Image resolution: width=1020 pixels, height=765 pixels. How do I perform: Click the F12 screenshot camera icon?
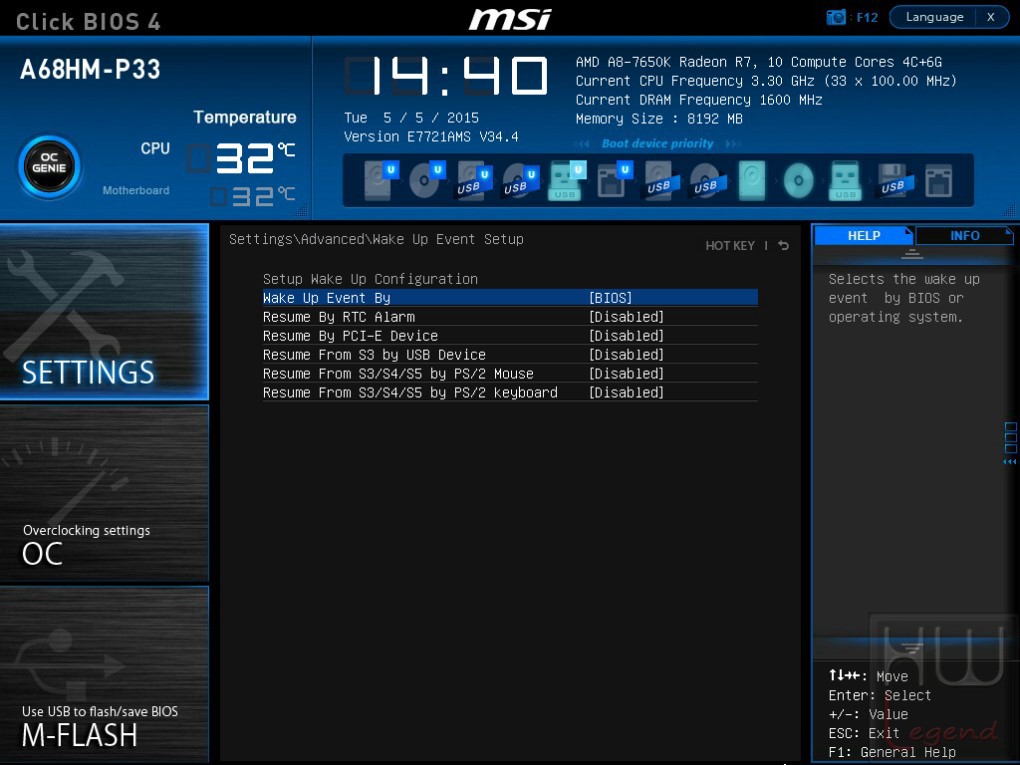coord(836,17)
